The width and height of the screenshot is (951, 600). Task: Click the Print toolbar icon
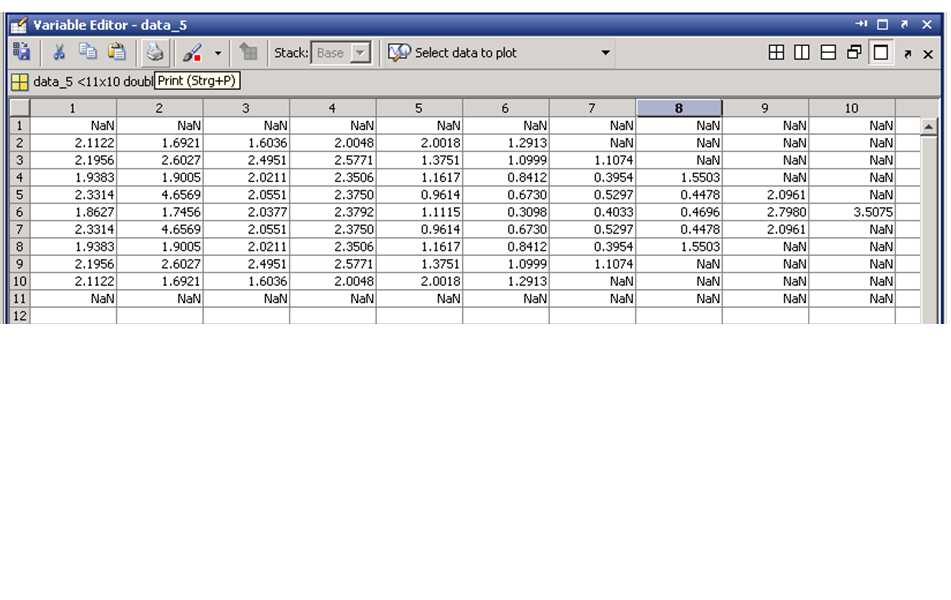pos(154,53)
